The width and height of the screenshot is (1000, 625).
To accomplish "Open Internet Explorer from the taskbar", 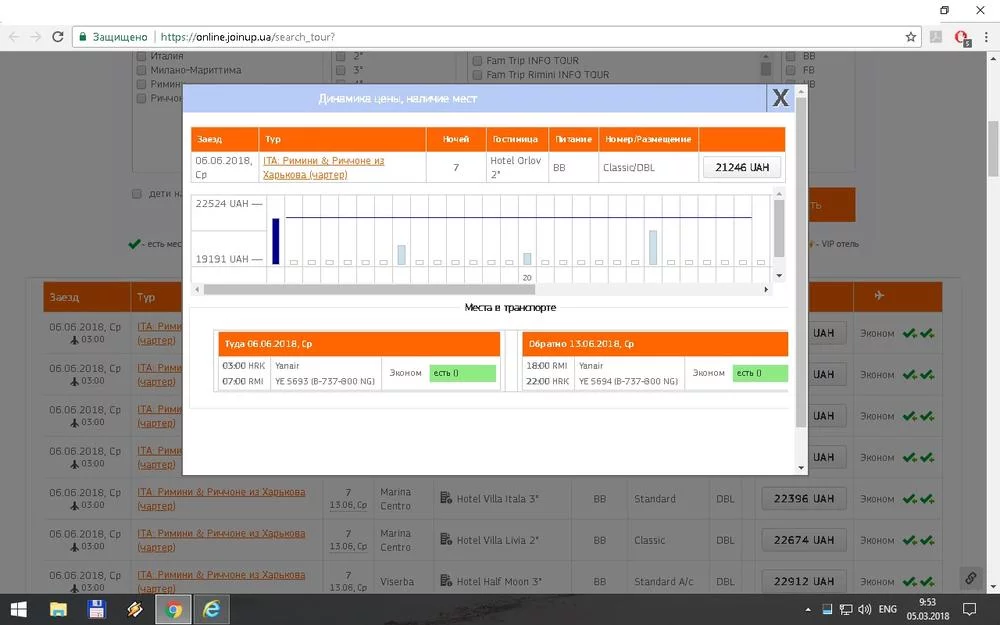I will (211, 610).
